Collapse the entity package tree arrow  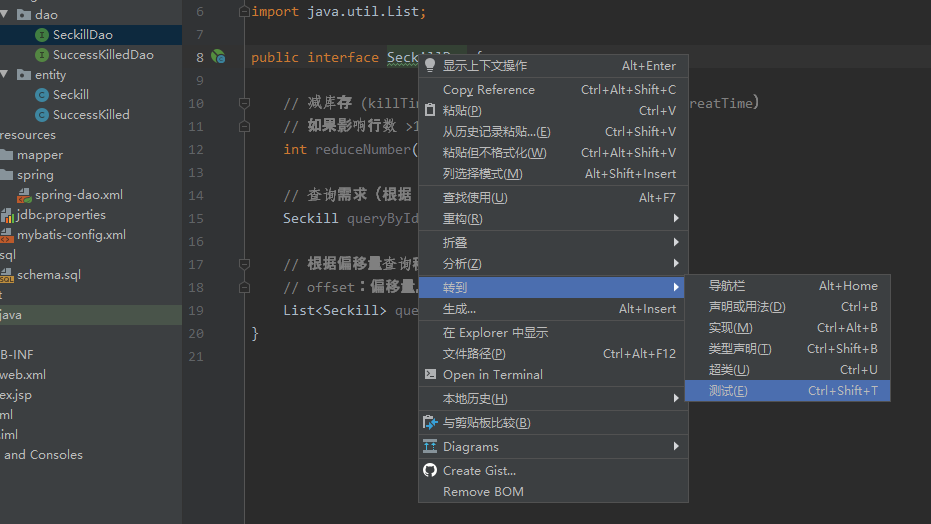tap(5, 74)
